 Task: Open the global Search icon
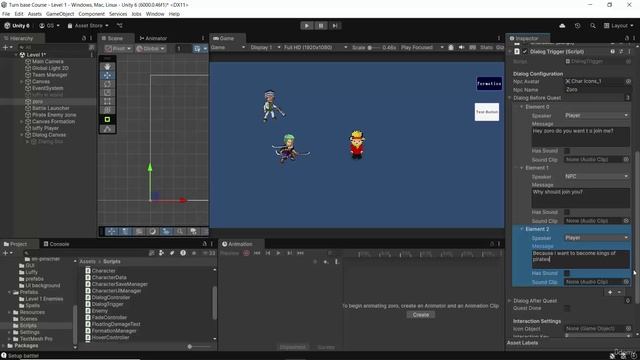pos(593,26)
